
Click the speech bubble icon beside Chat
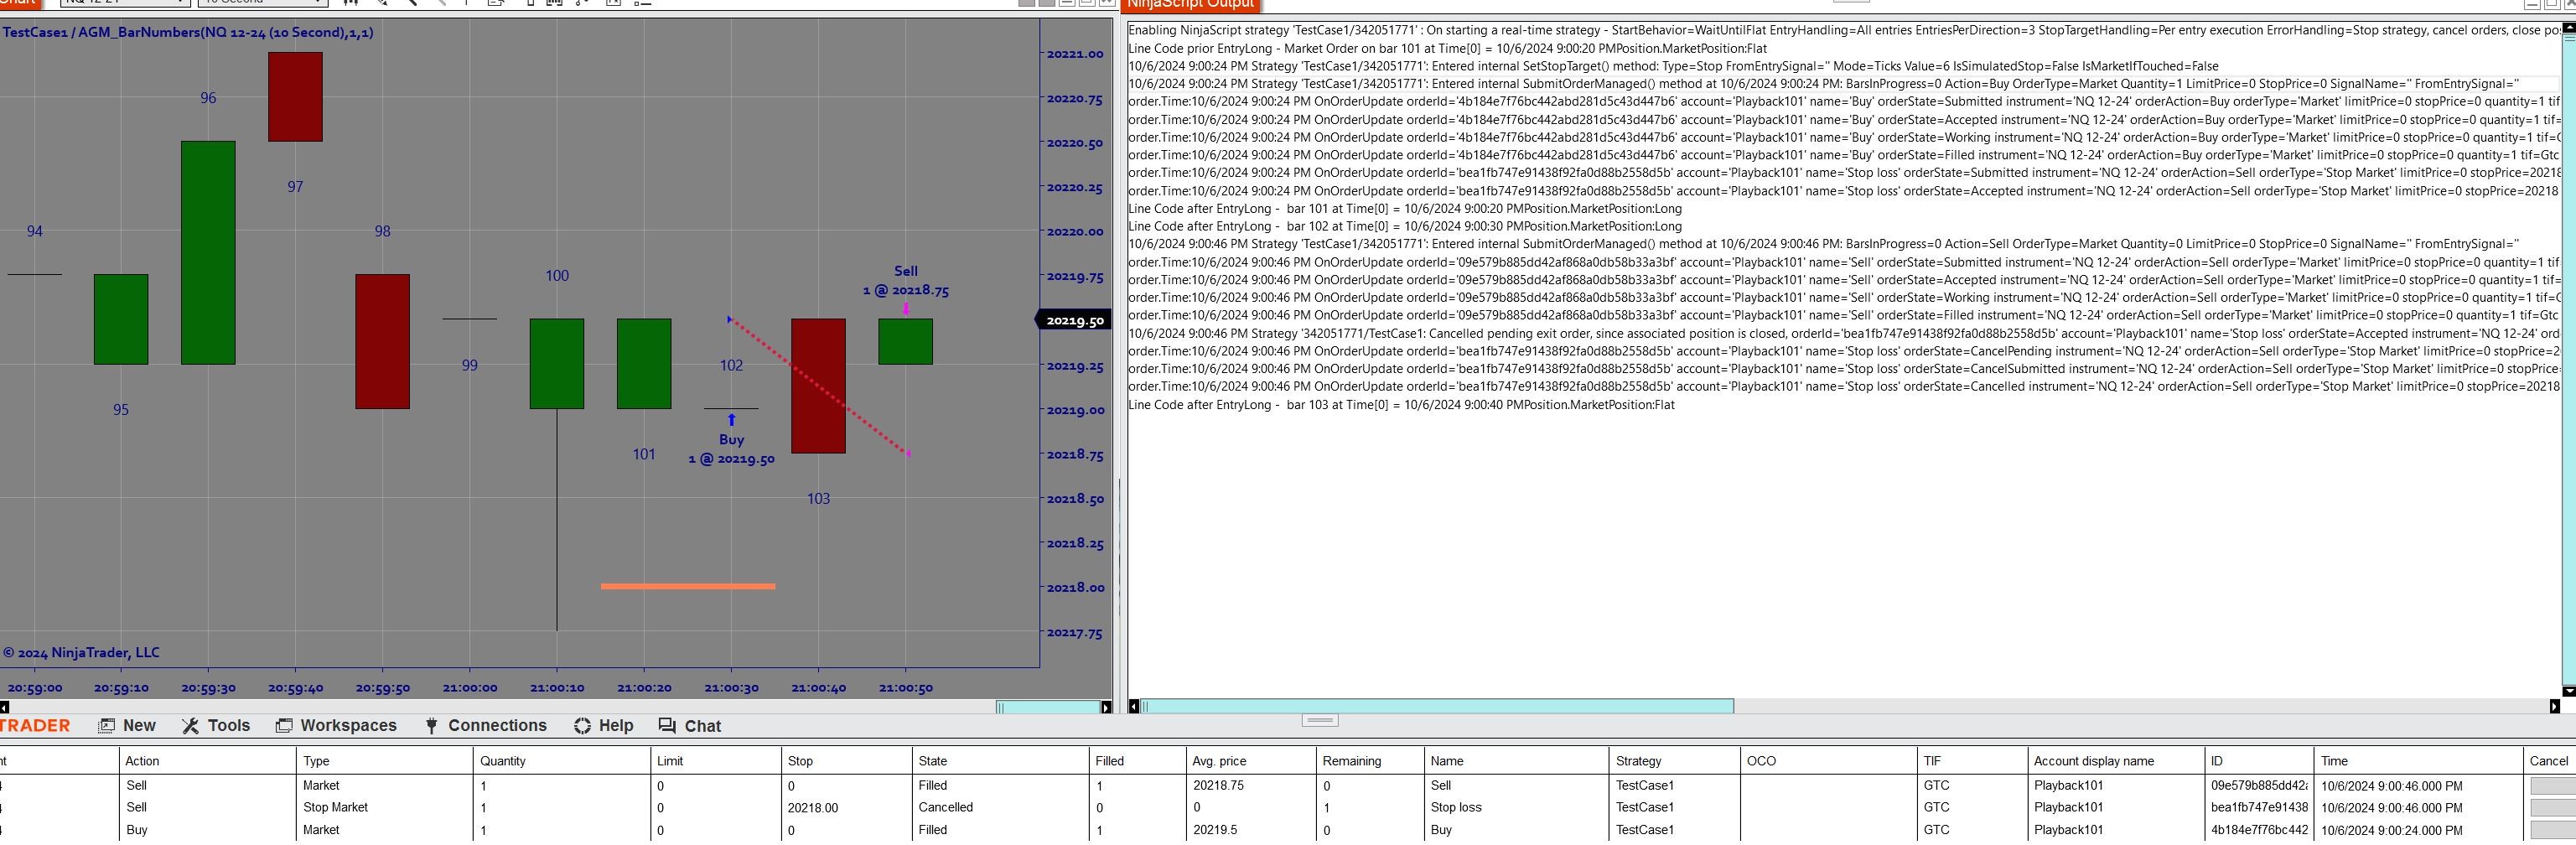click(x=664, y=726)
